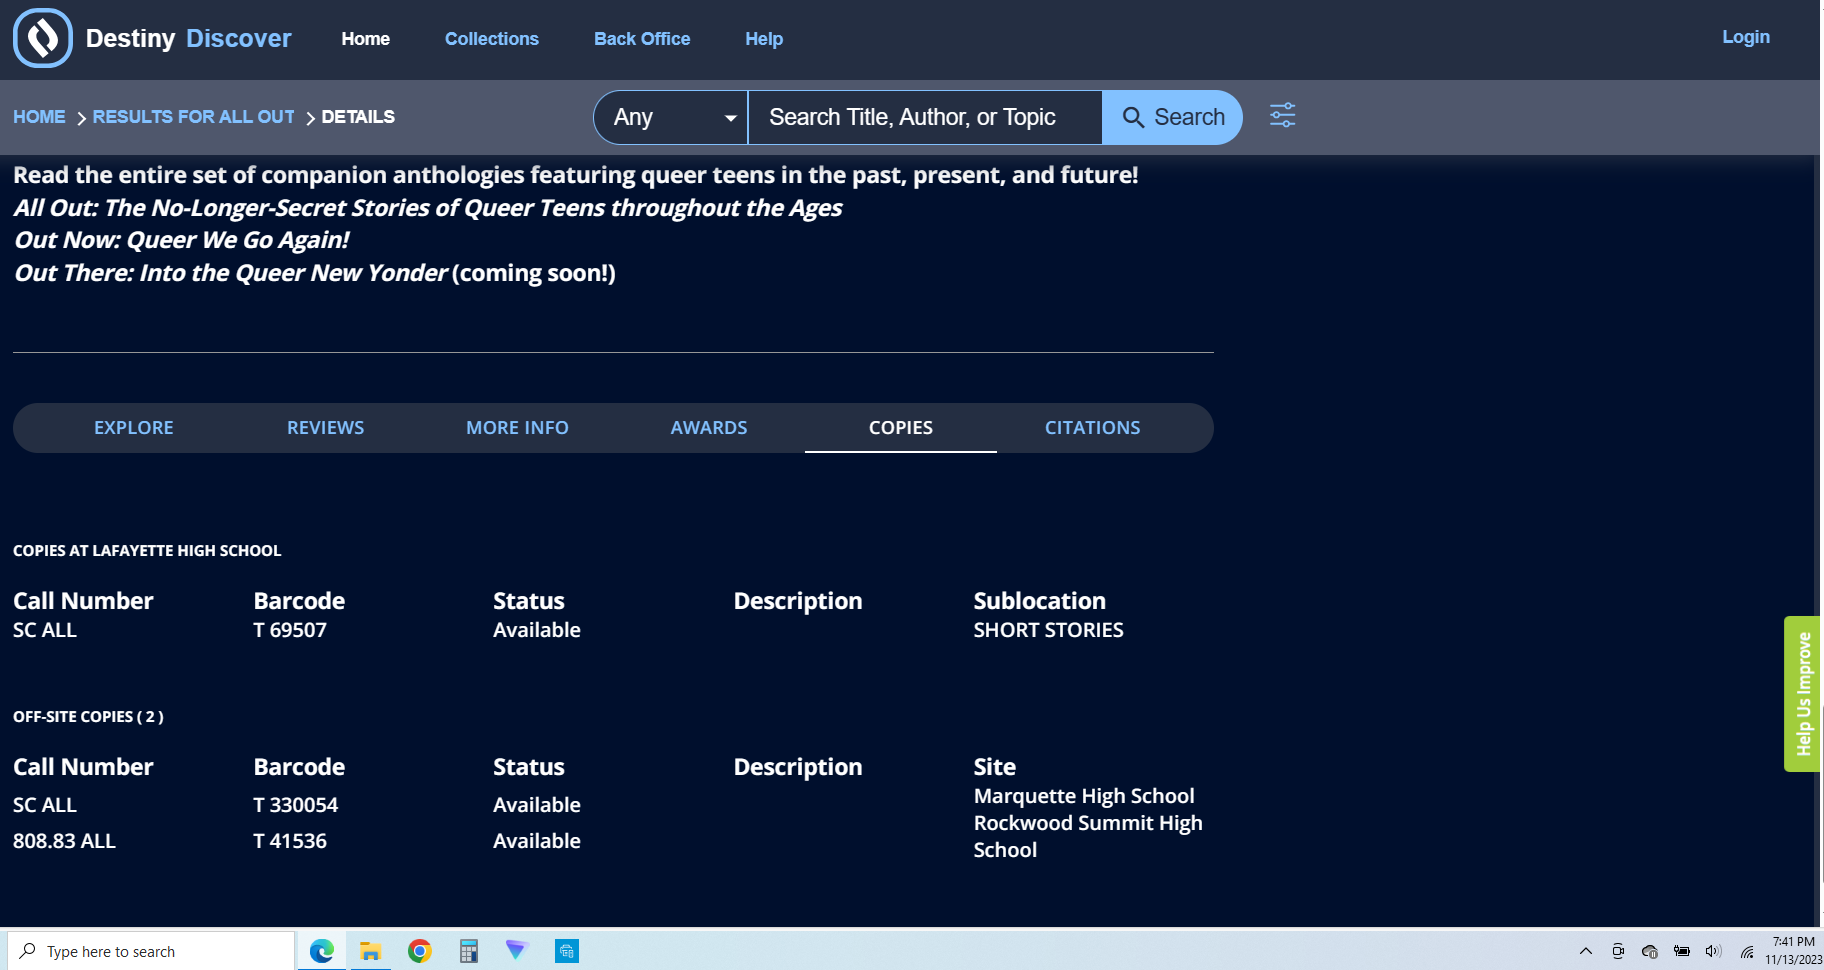Switch to the EXPLORE tab
Viewport: 1824px width, 970px height.
pyautogui.click(x=134, y=428)
